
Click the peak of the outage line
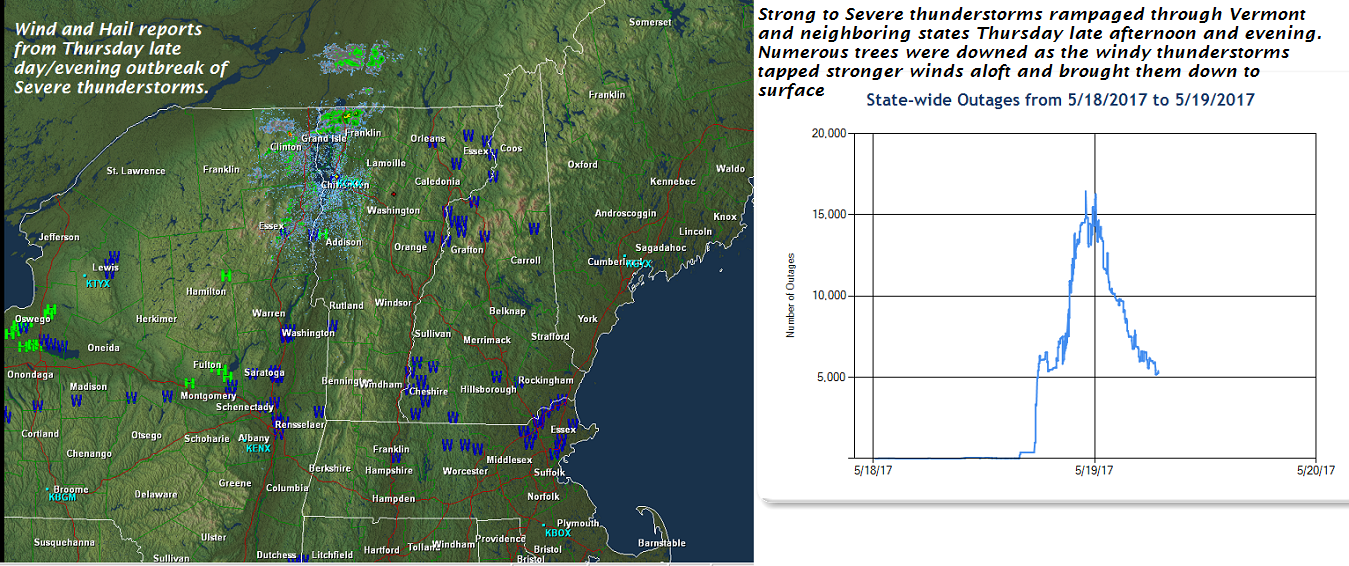[1086, 192]
